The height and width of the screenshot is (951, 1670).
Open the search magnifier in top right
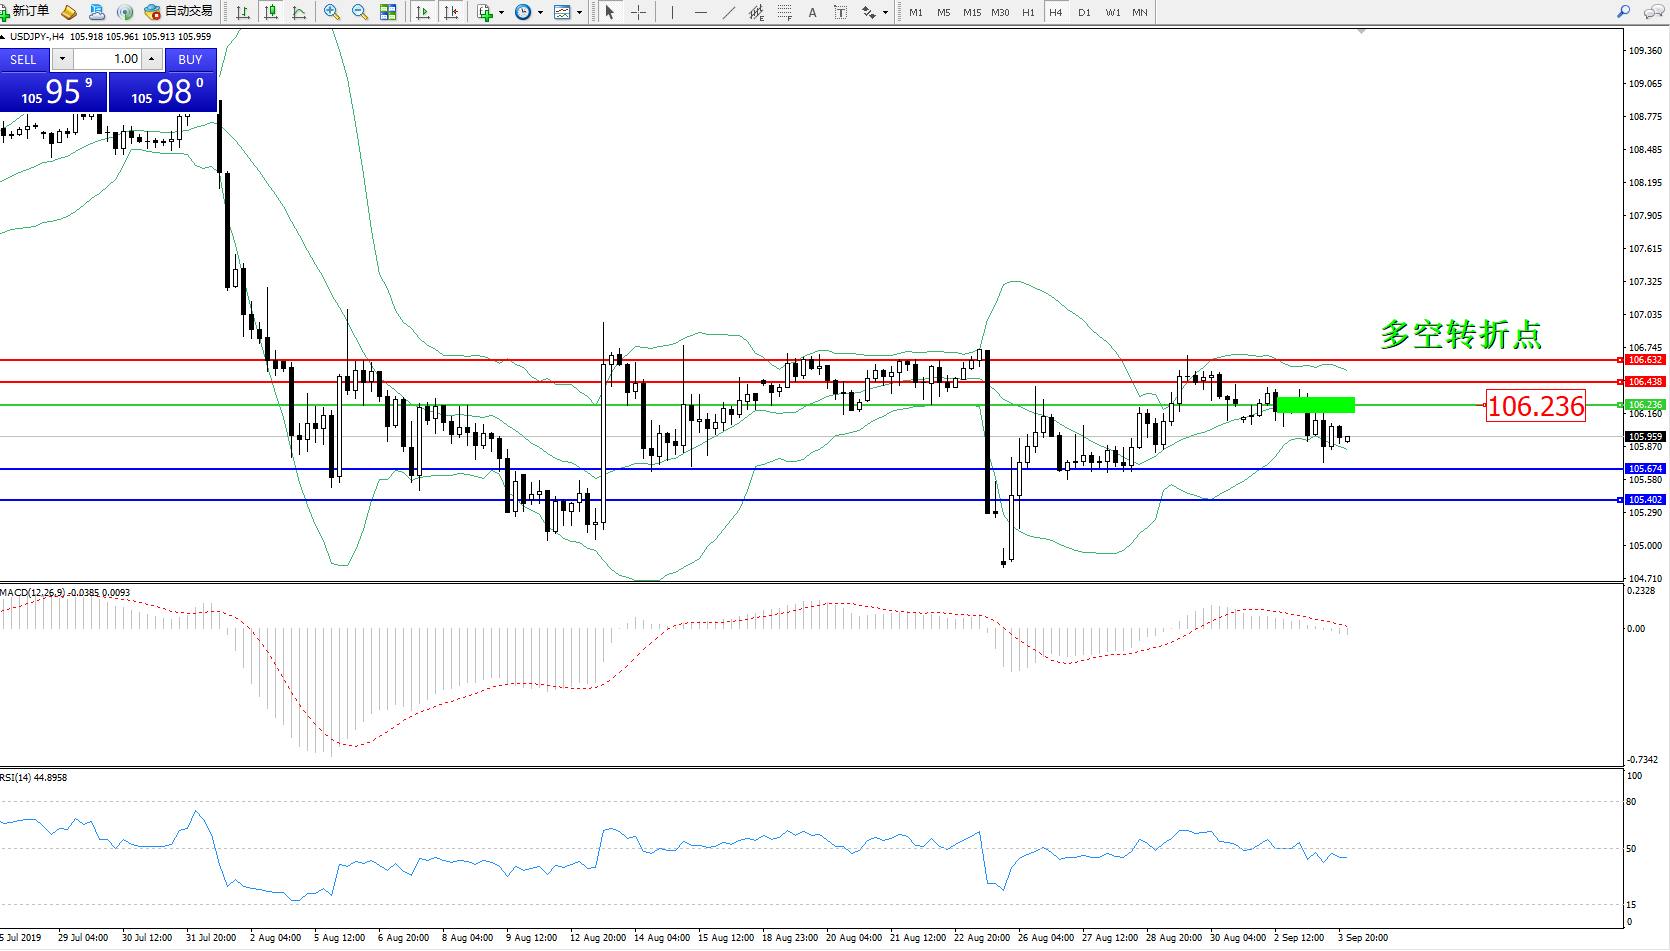click(x=1623, y=12)
